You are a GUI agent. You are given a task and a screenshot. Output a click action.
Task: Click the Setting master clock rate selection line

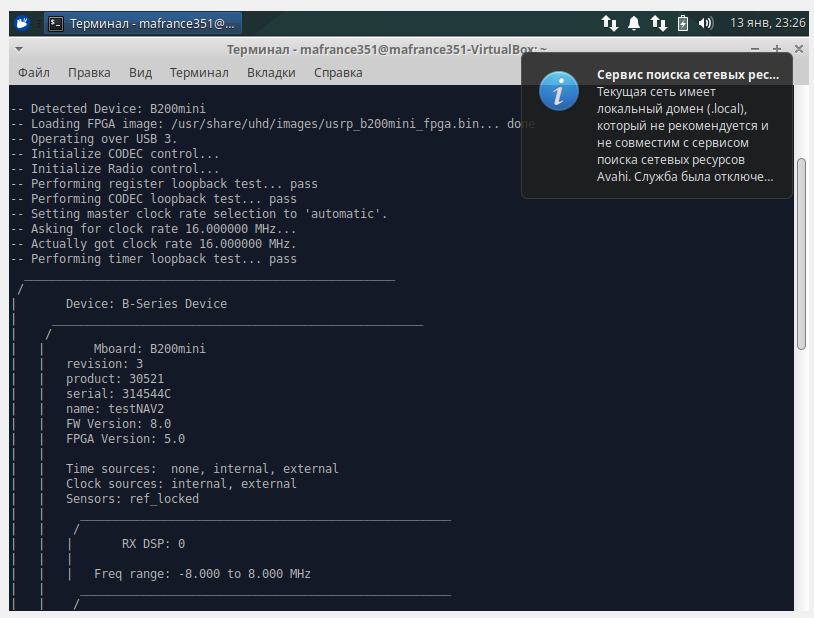click(x=199, y=214)
